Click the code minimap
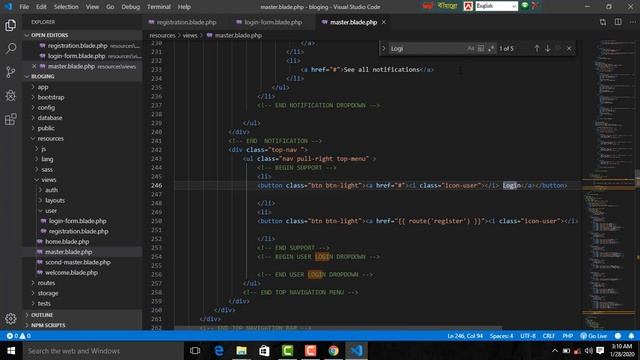Image resolution: width=640 pixels, height=360 pixels. pyautogui.click(x=608, y=184)
